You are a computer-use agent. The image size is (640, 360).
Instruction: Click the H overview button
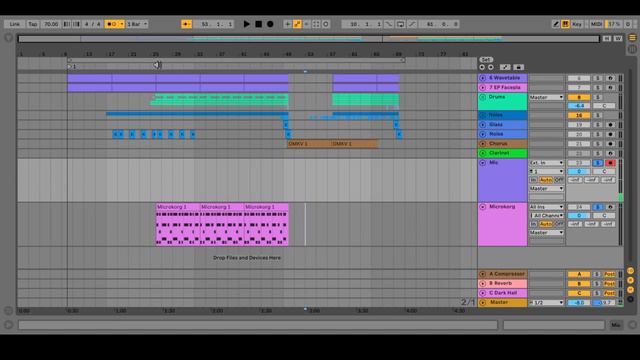607,38
